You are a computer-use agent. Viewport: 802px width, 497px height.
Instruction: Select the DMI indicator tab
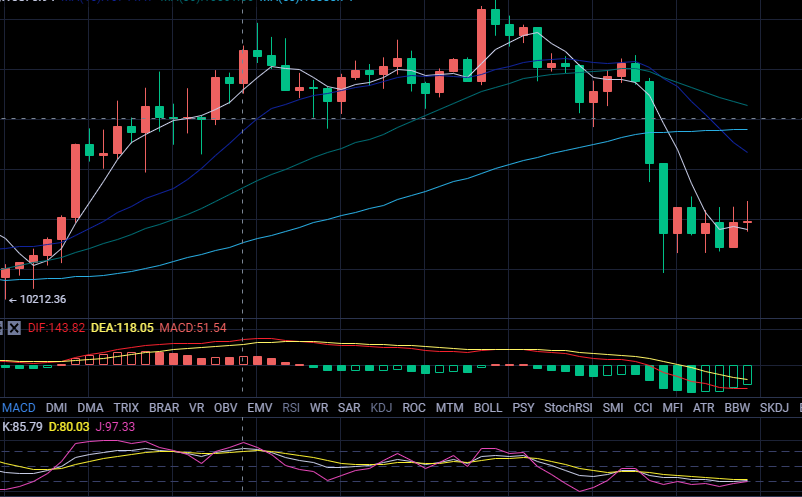(x=55, y=407)
